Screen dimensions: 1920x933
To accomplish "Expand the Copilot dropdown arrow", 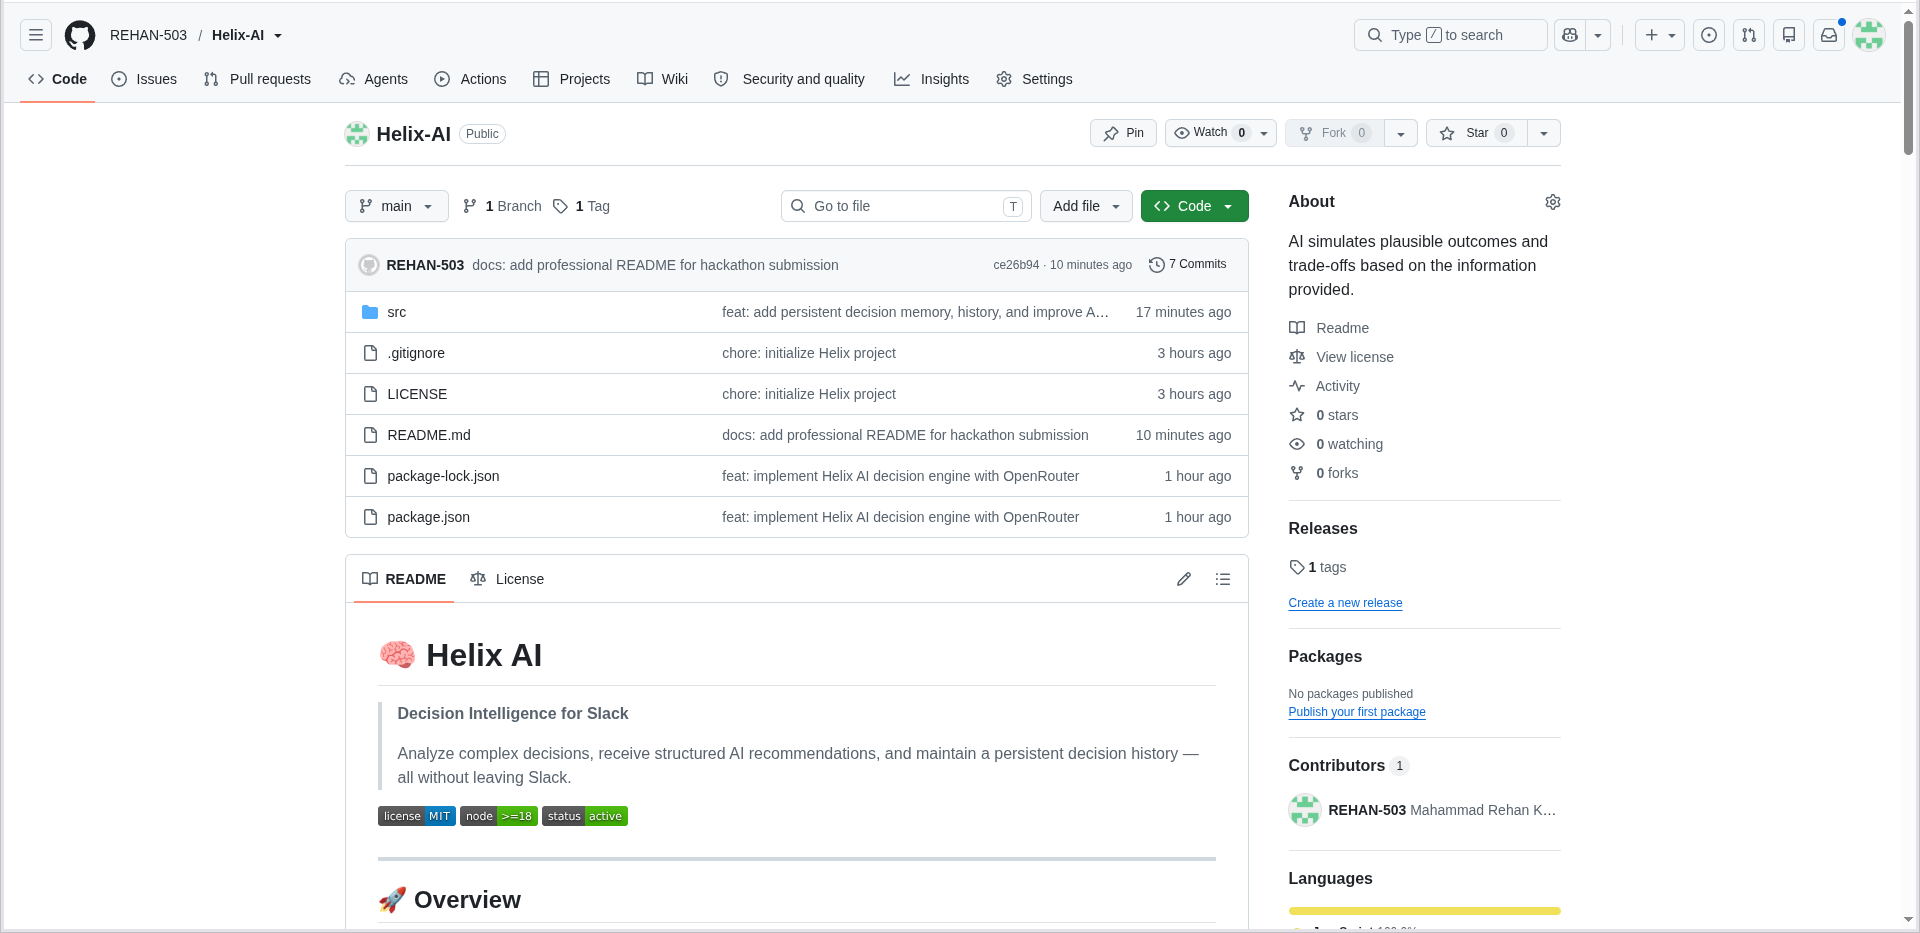I will pyautogui.click(x=1598, y=35).
